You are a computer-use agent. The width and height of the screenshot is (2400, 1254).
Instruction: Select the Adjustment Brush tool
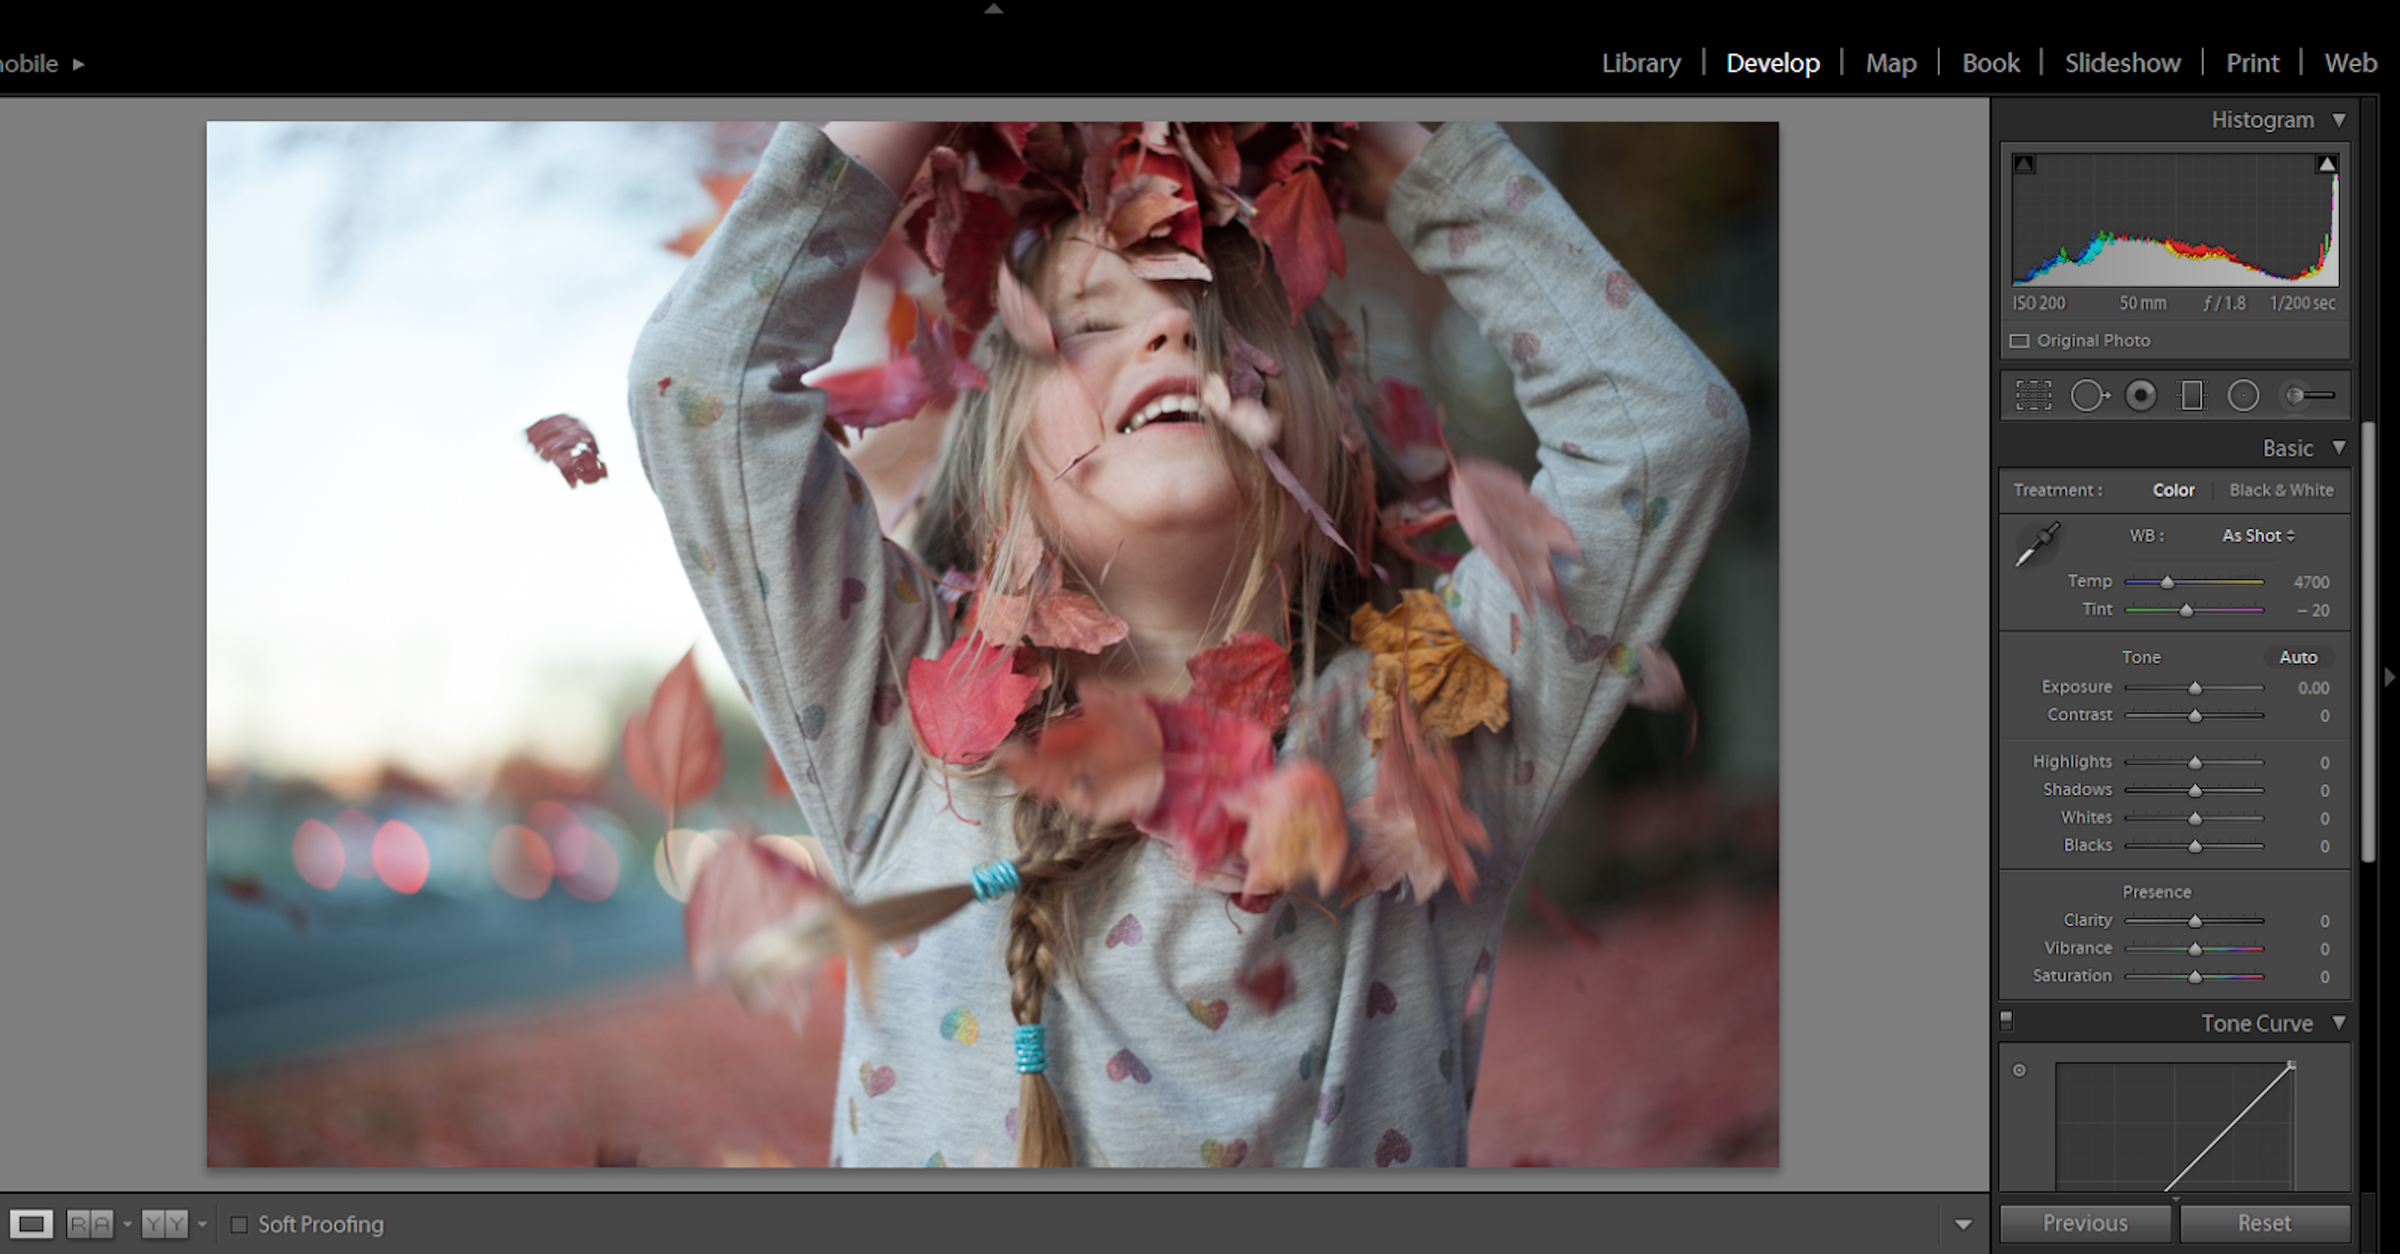point(2309,396)
